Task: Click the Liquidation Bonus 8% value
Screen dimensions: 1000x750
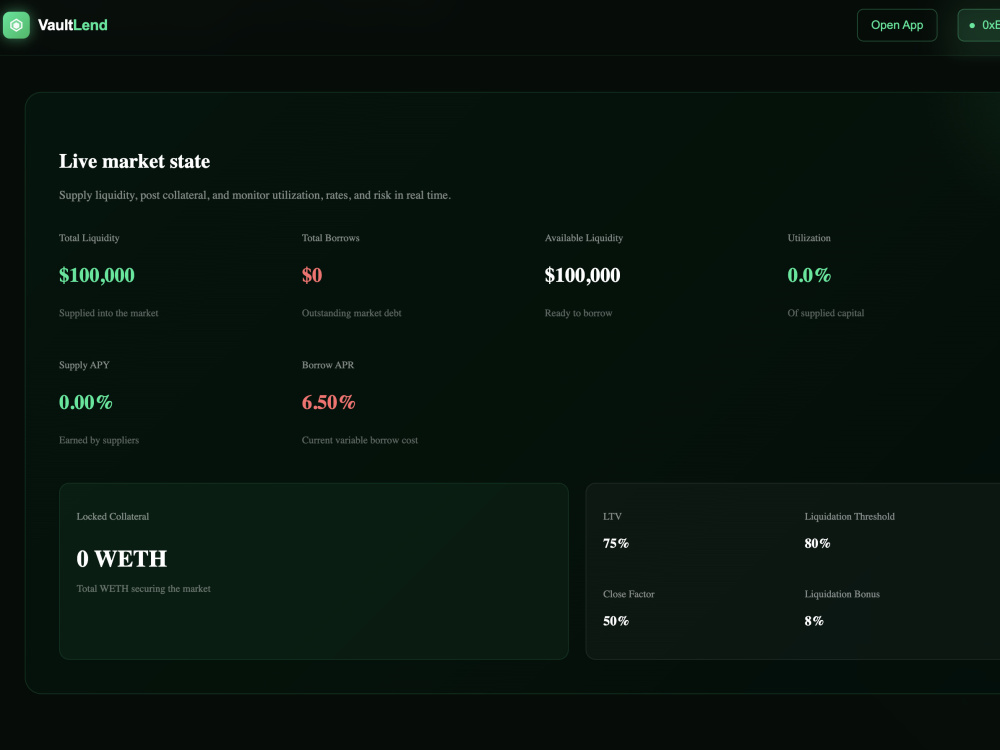Action: click(x=814, y=621)
